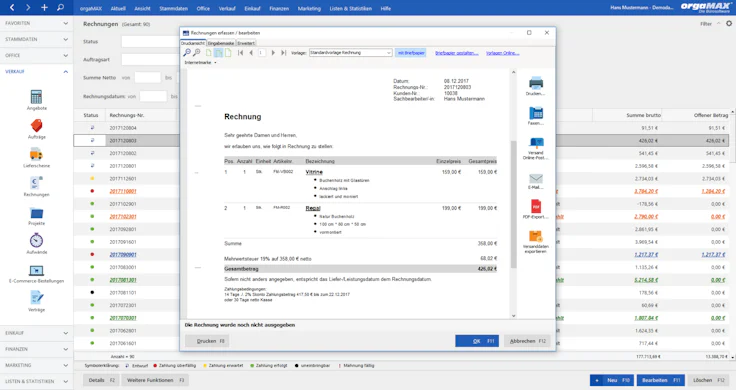Open Versanddaten exportieren icon
The height and width of the screenshot is (390, 736).
click(x=536, y=236)
